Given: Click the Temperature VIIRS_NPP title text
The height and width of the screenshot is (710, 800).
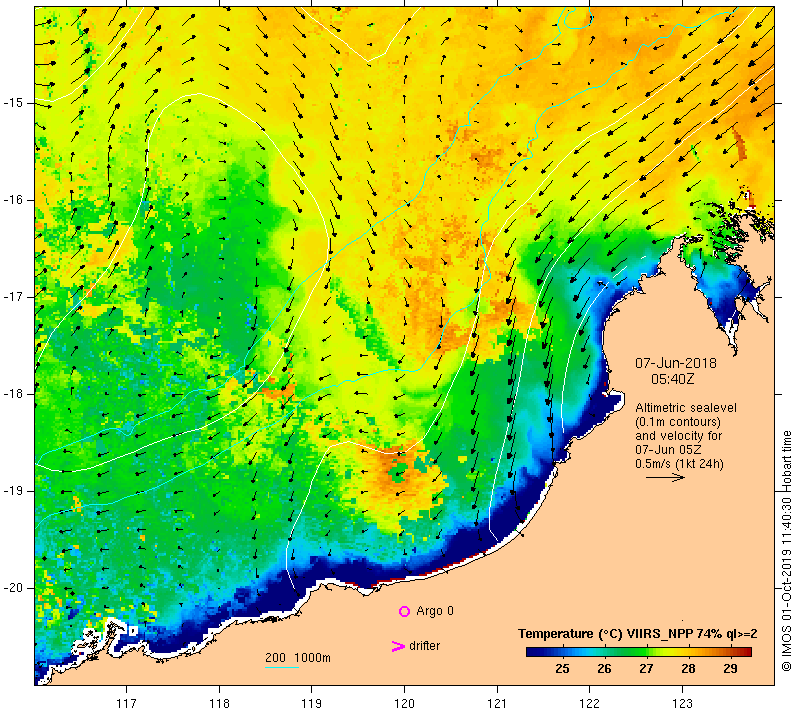Looking at the screenshot, I should point(637,634).
